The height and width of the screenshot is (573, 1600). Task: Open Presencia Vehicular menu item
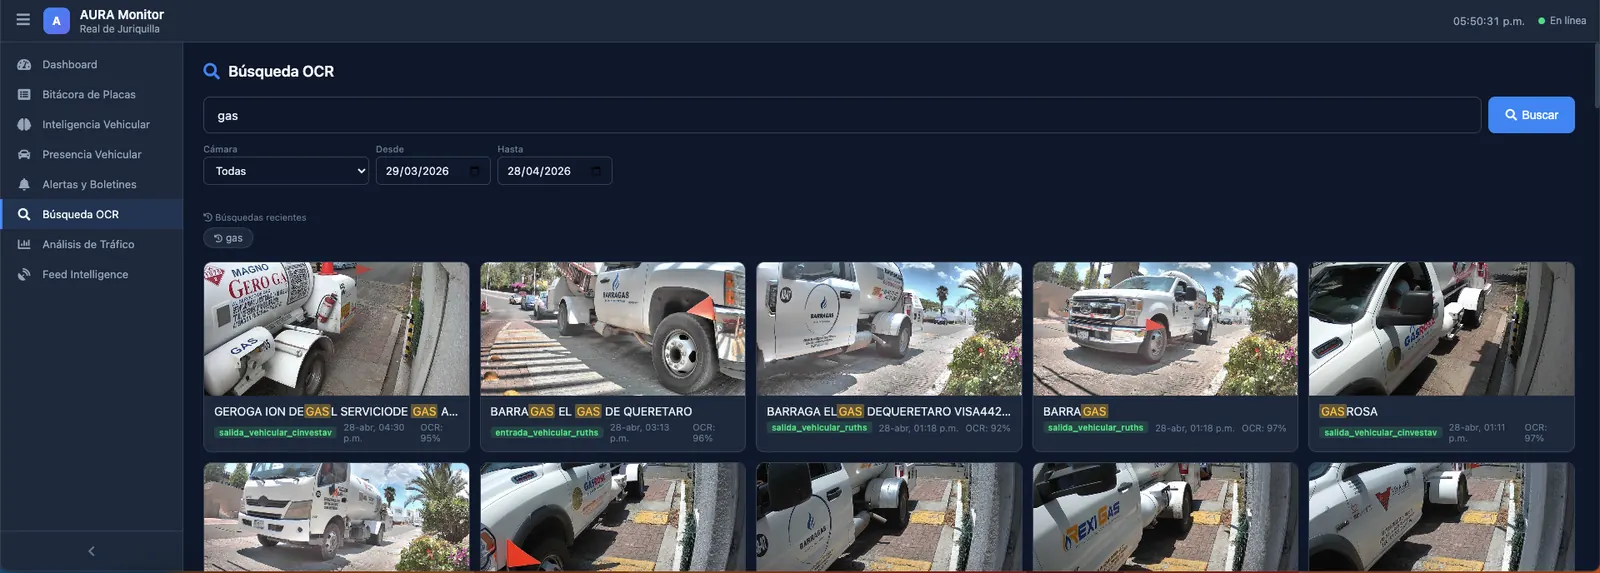[92, 155]
